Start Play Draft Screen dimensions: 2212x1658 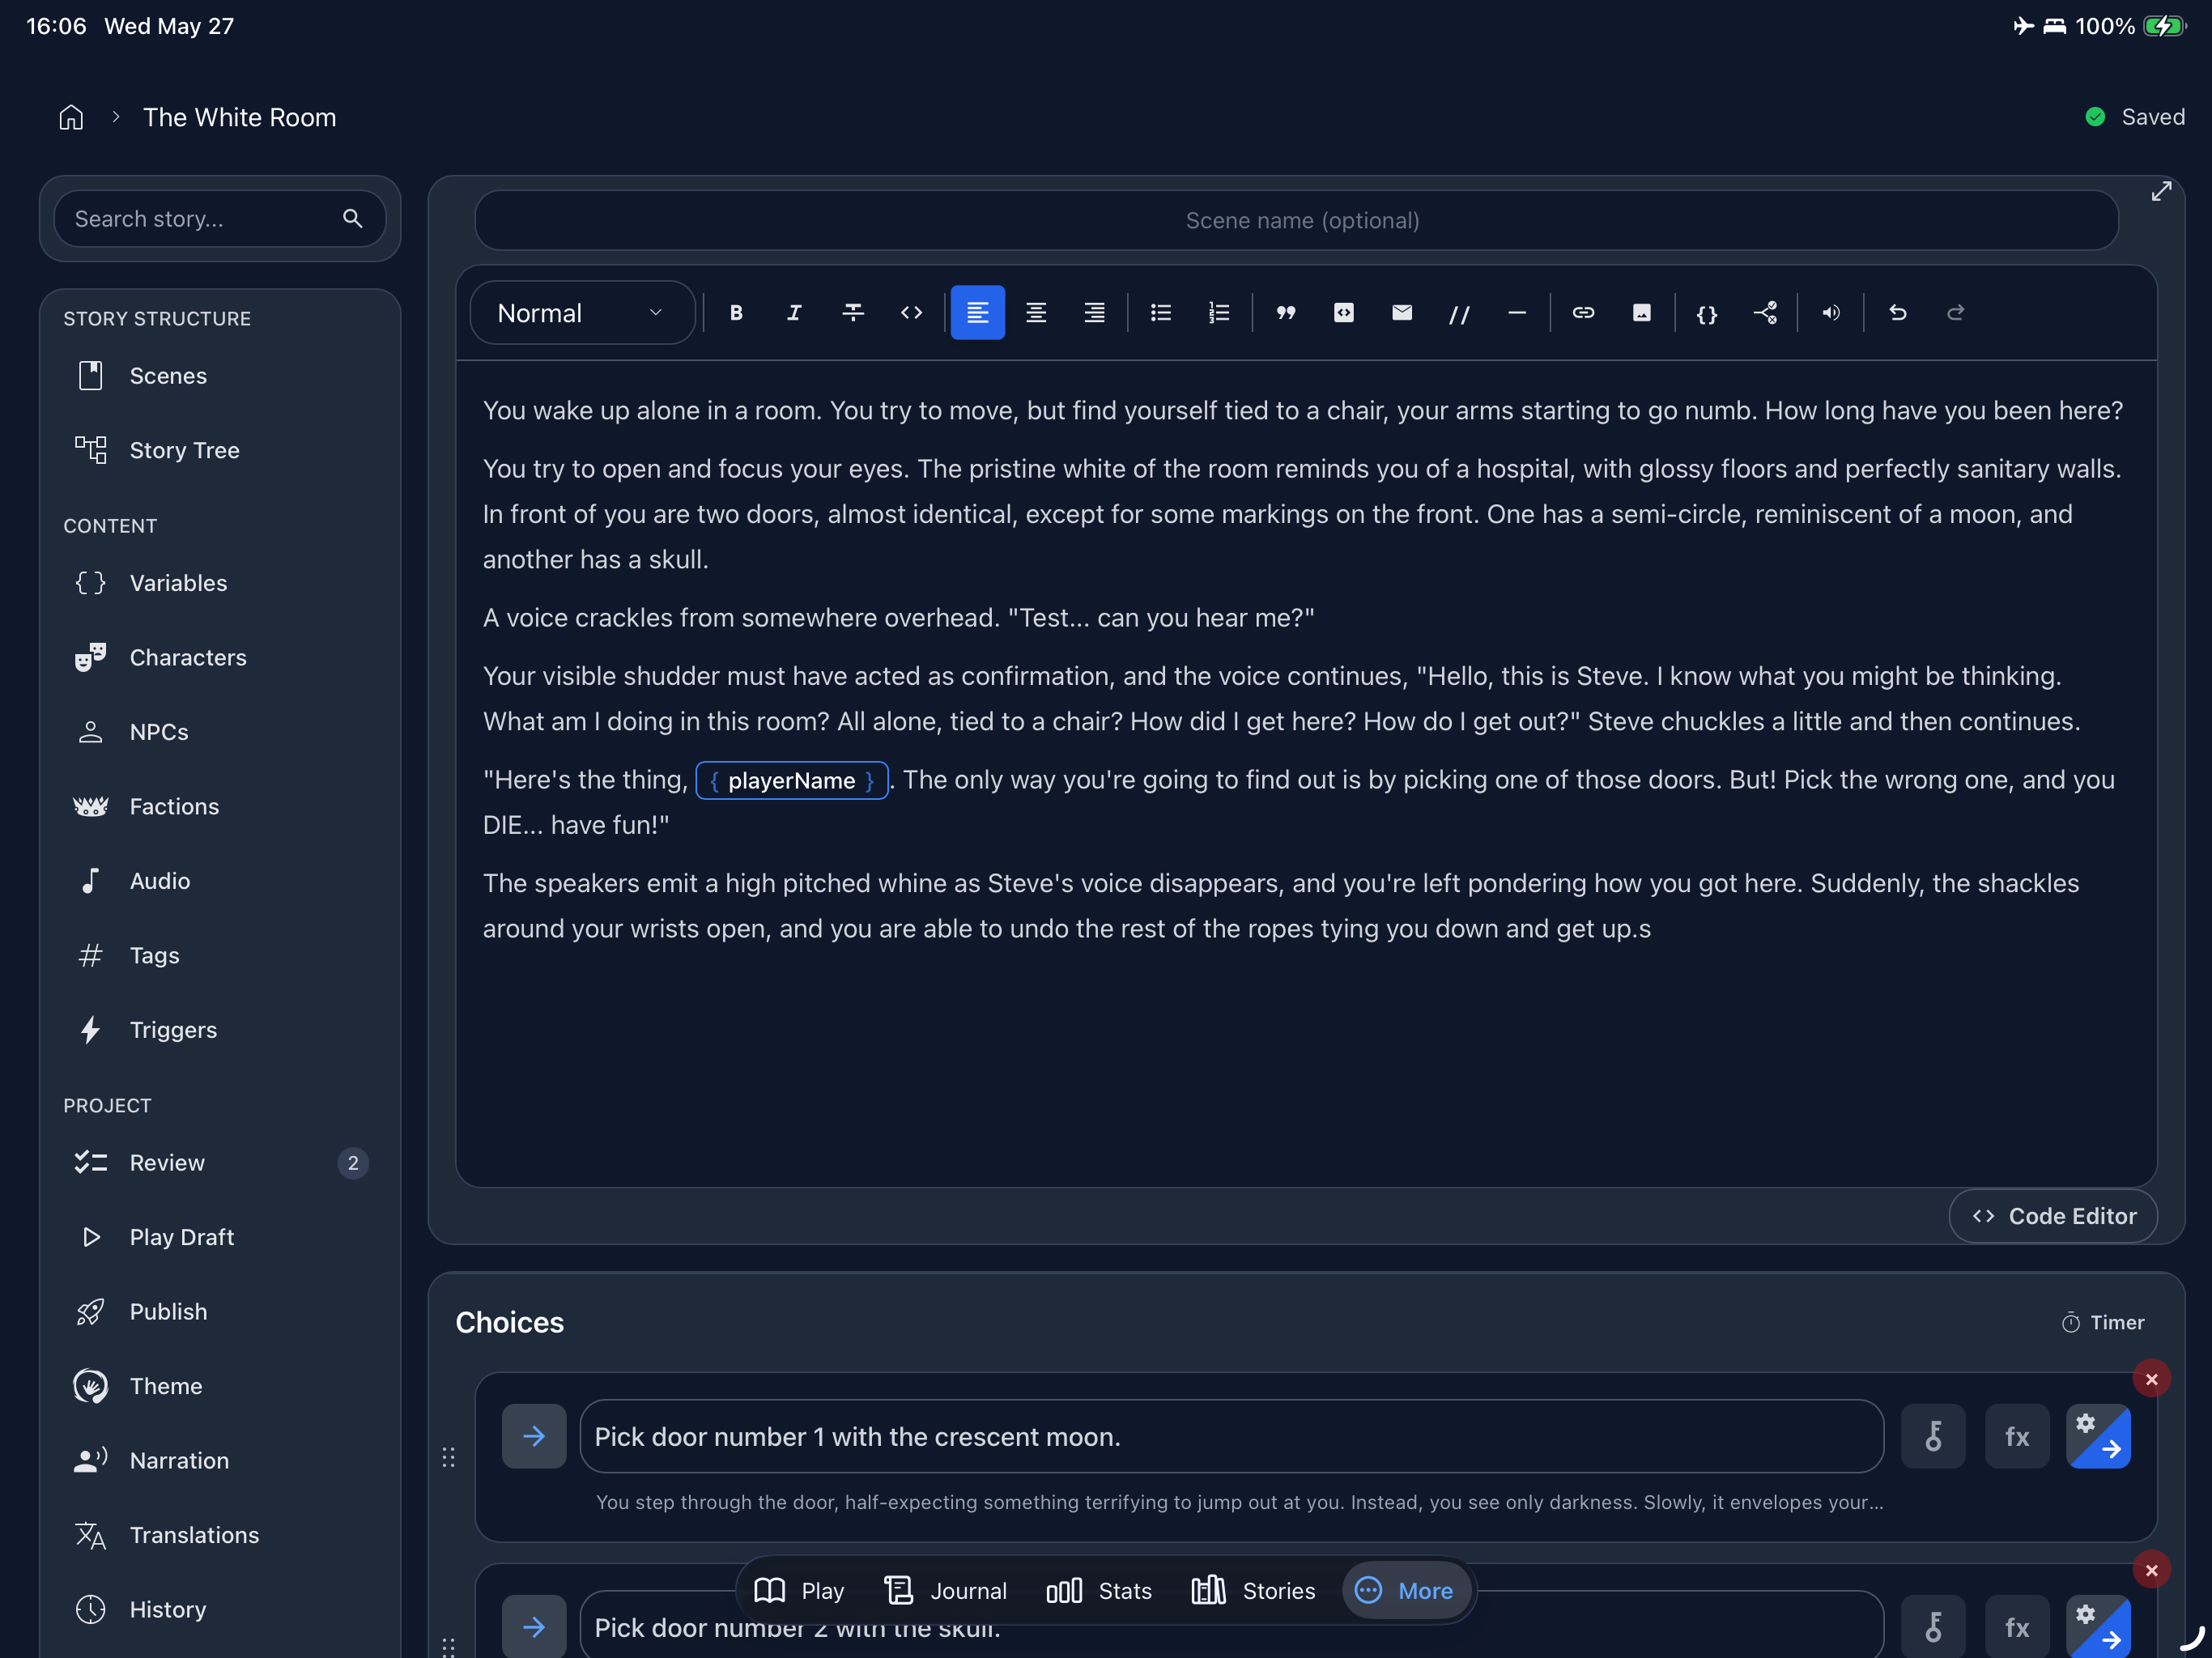coord(220,1237)
